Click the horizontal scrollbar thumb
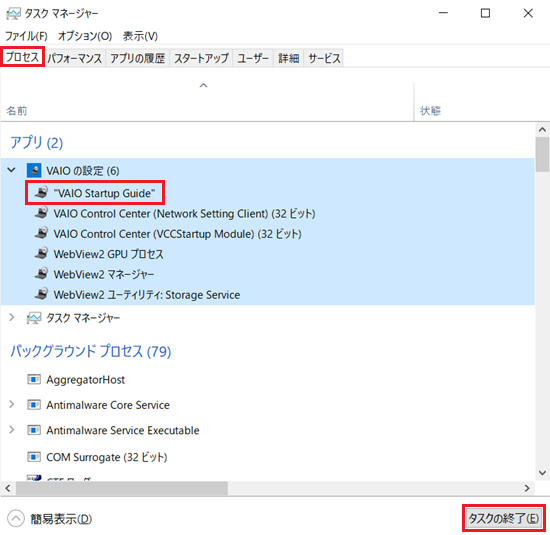This screenshot has height=535, width=550. (122, 488)
